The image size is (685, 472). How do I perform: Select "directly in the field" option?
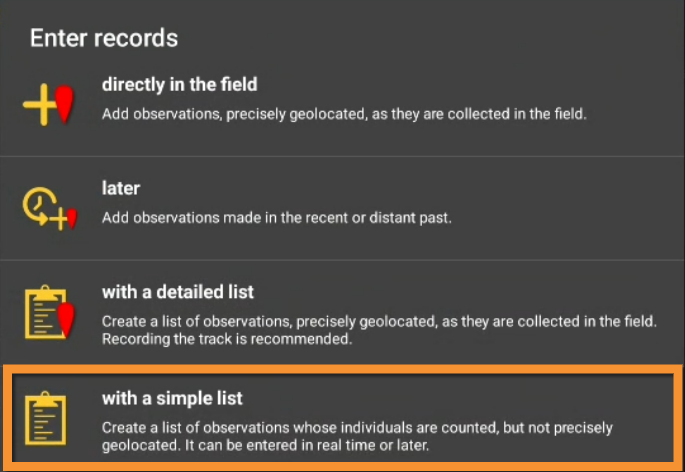179,85
